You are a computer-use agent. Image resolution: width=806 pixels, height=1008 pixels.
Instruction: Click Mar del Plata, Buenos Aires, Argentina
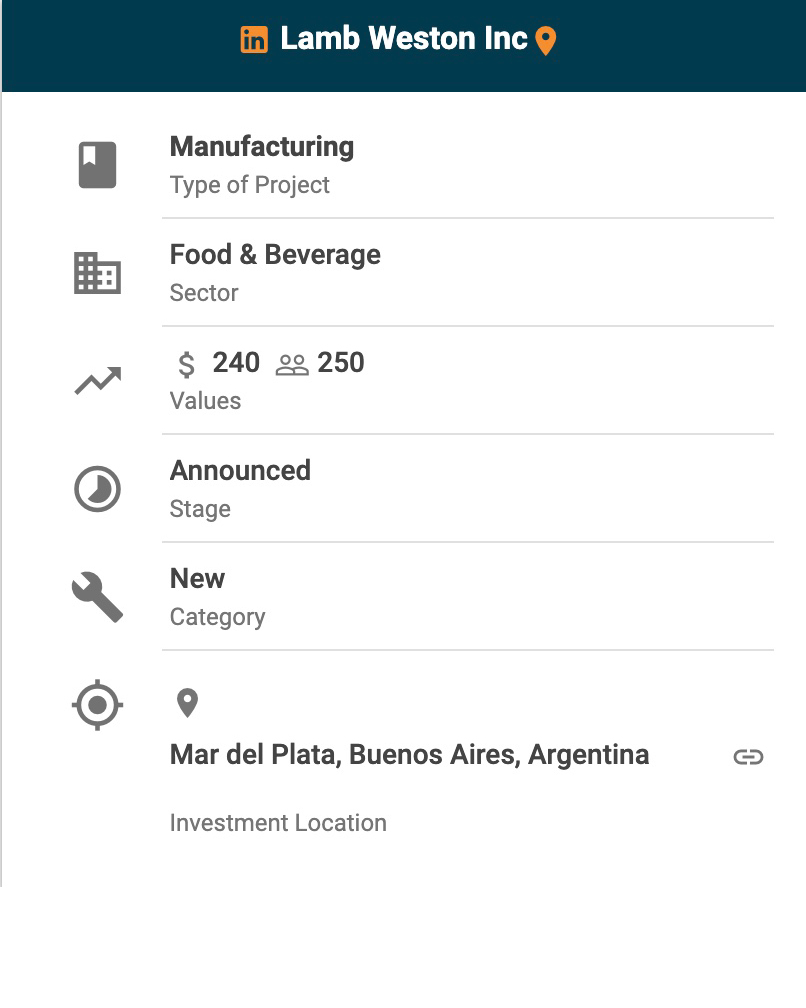pos(409,755)
